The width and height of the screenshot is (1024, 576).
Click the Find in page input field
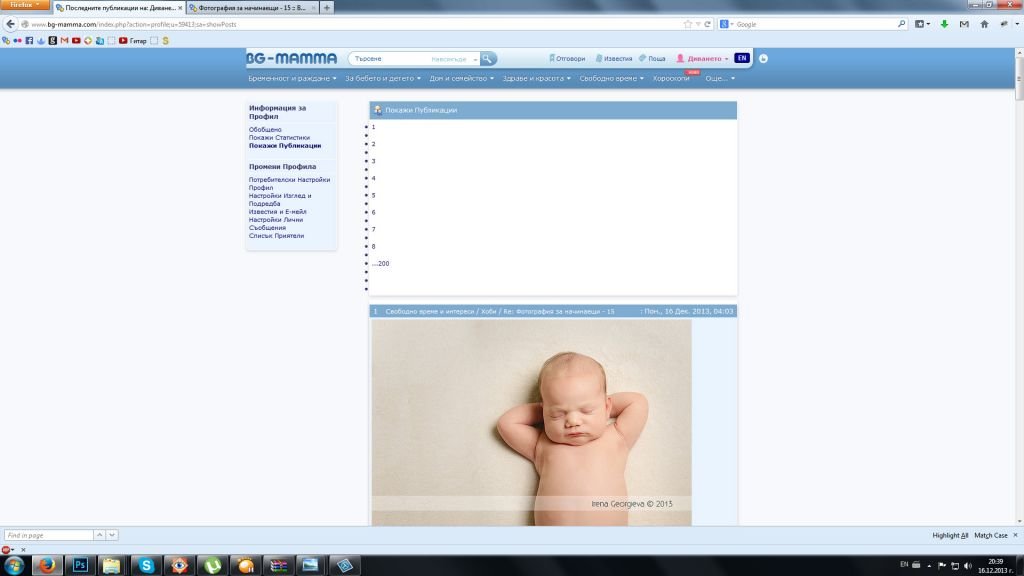coord(48,535)
